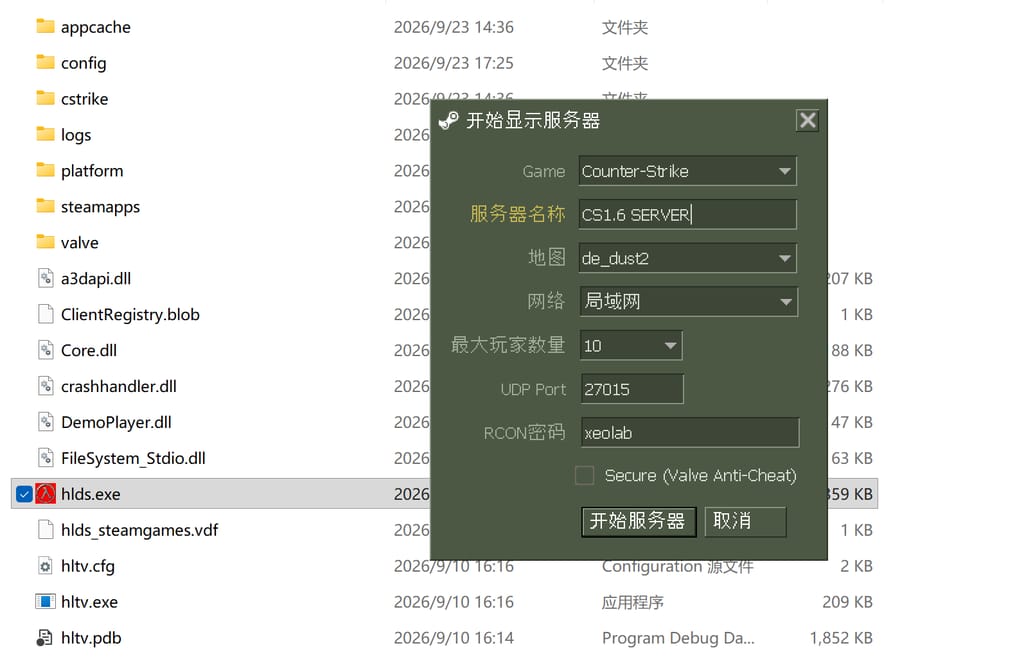This screenshot has width=1024, height=657.
Task: Click the crashhandler.dll file icon
Action: (x=45, y=386)
